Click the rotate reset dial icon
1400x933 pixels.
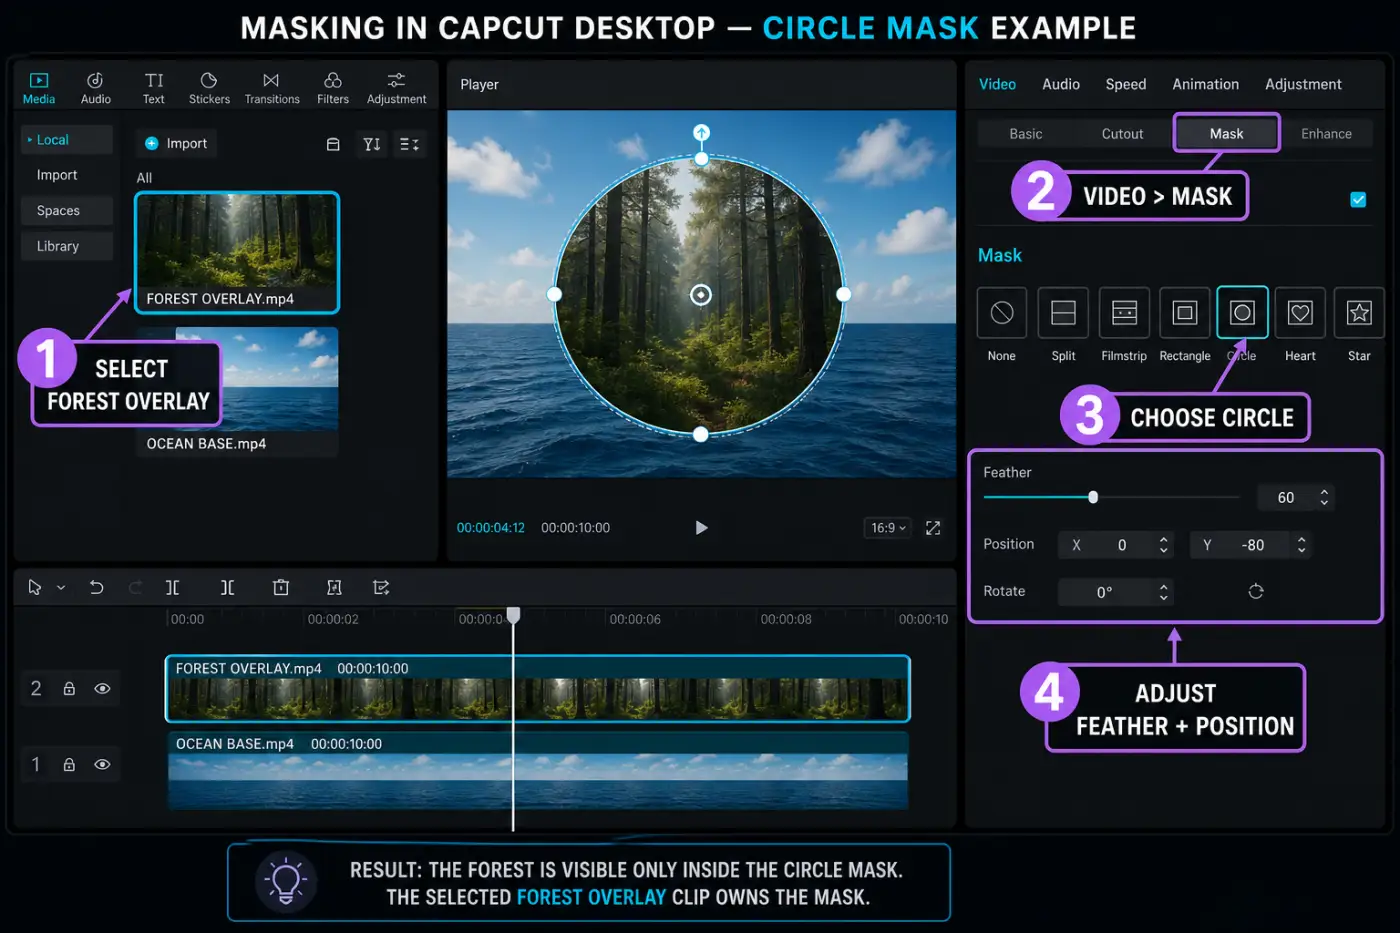coord(1256,592)
